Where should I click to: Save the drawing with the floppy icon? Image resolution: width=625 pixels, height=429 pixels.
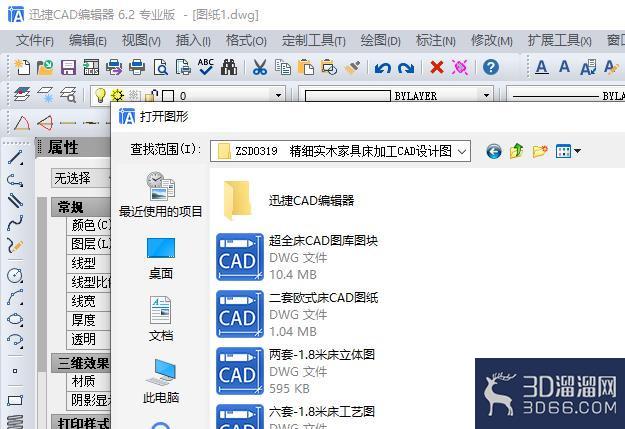click(68, 67)
